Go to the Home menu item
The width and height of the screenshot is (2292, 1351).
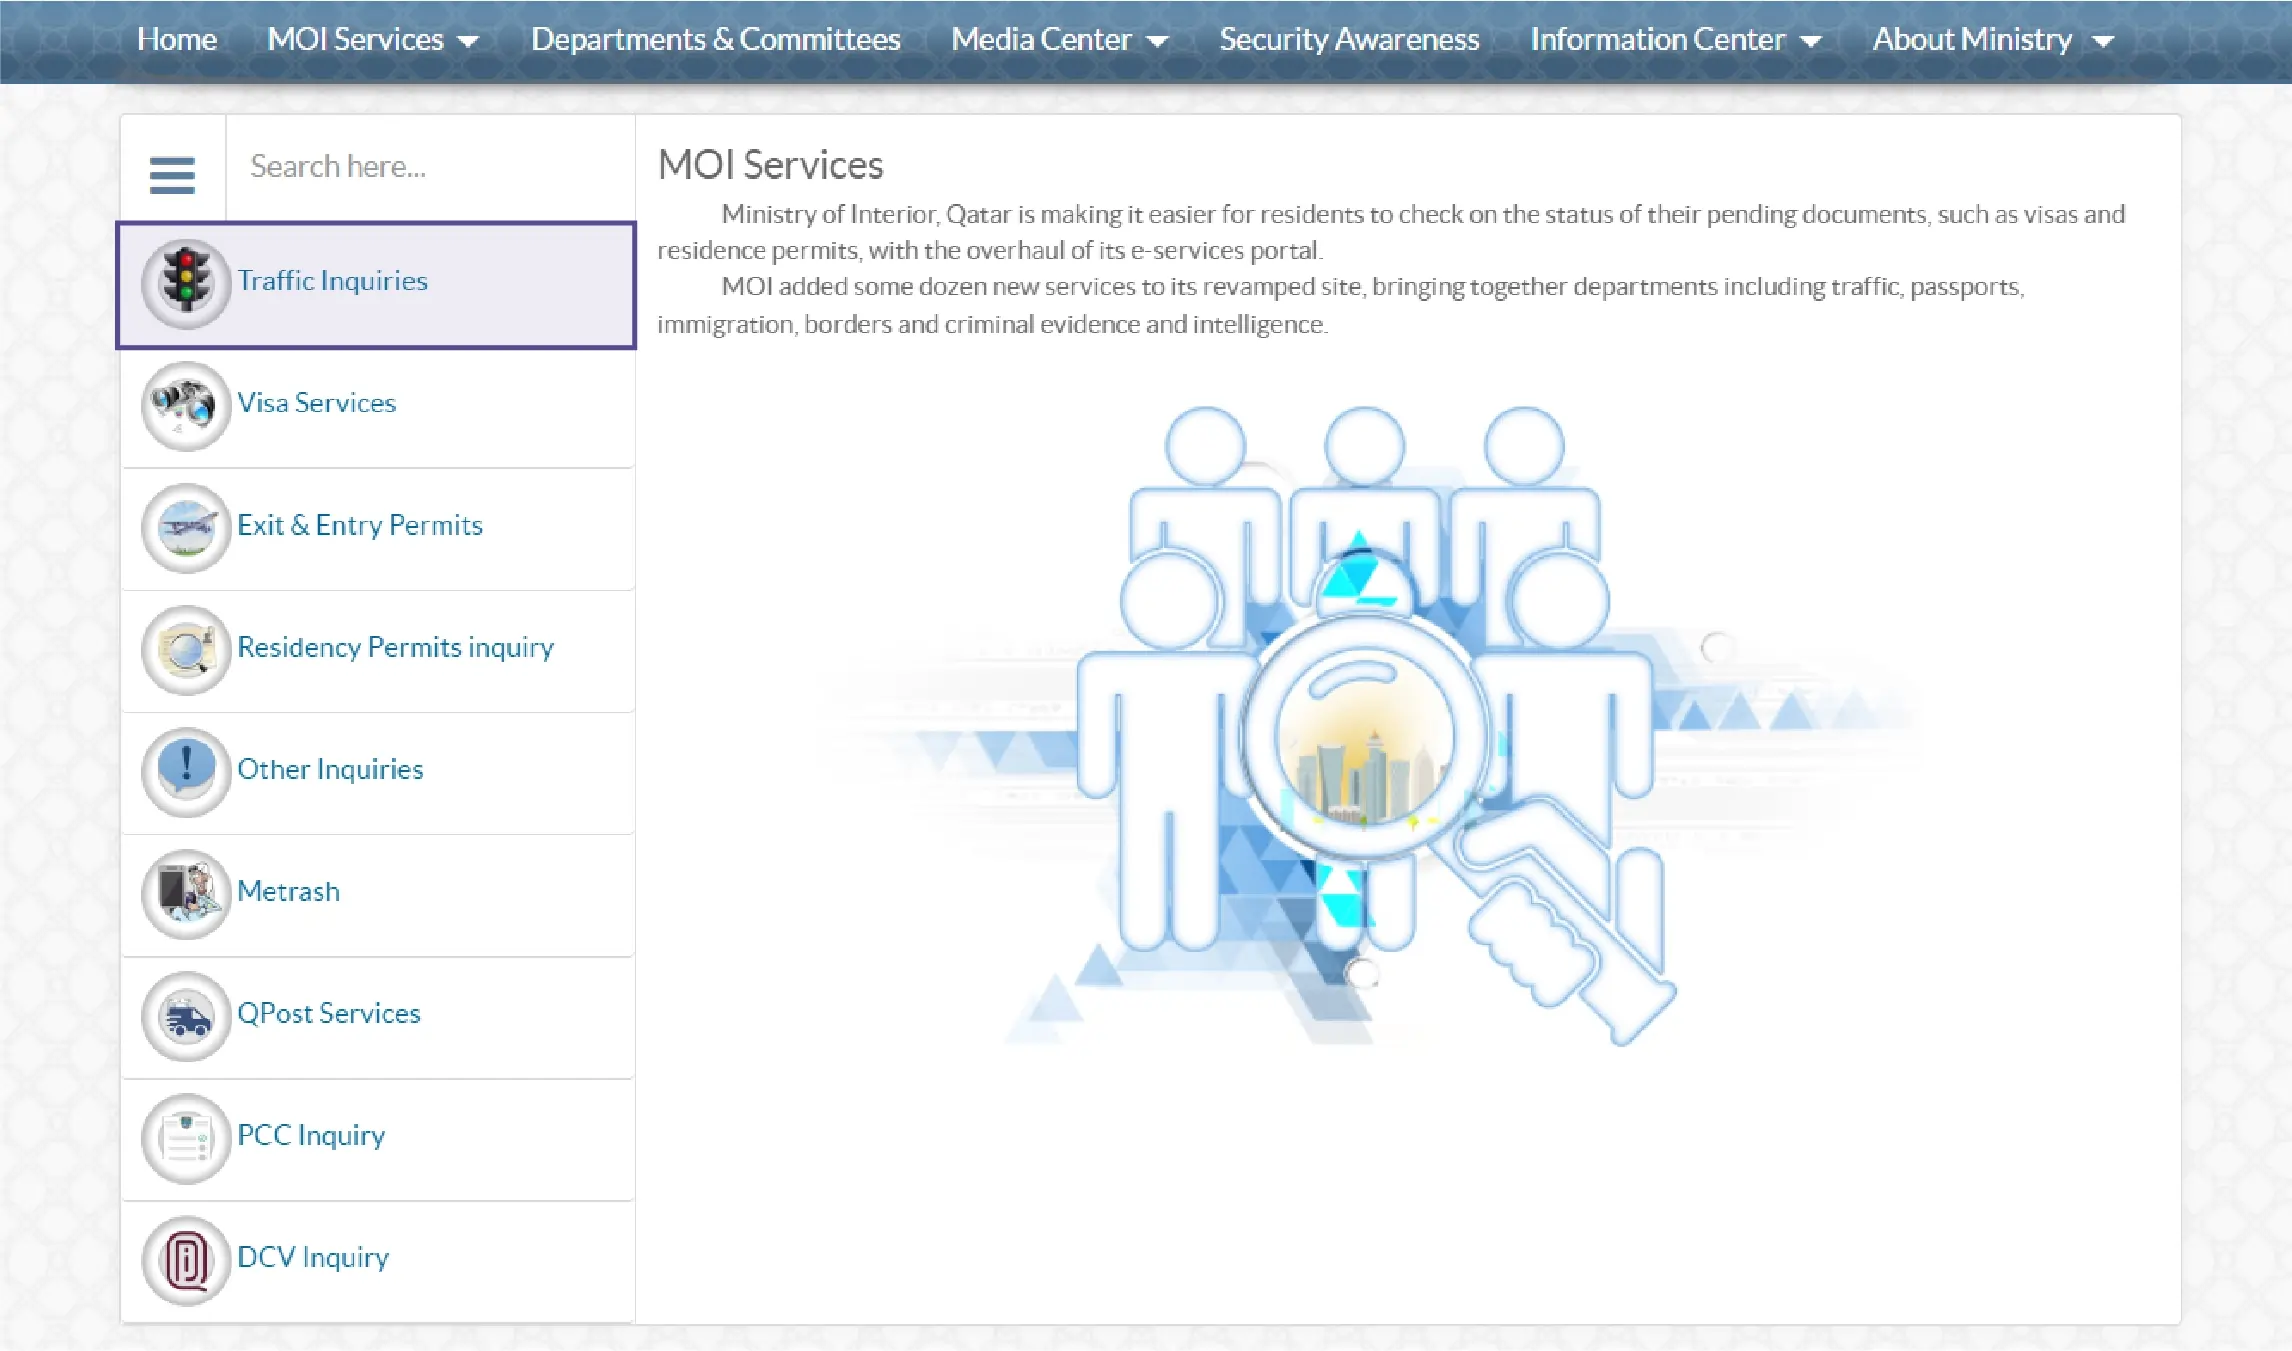click(x=177, y=40)
